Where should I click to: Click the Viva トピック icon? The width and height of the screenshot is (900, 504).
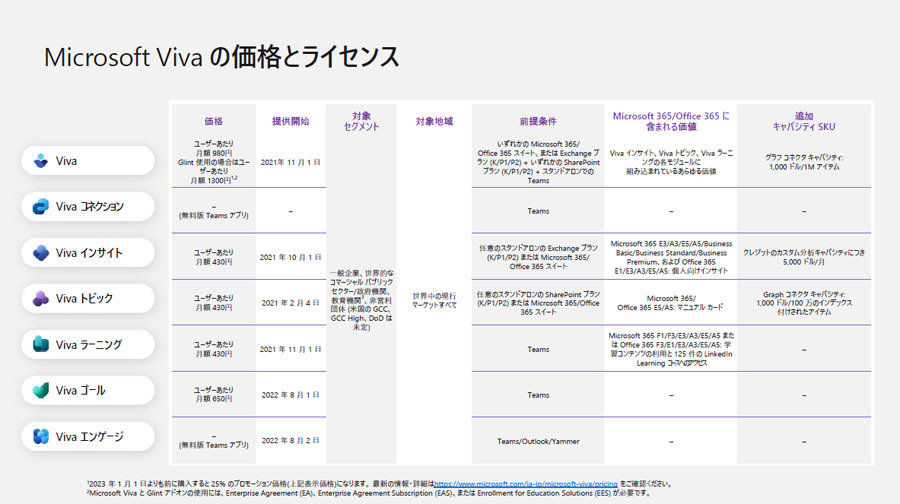pyautogui.click(x=41, y=298)
